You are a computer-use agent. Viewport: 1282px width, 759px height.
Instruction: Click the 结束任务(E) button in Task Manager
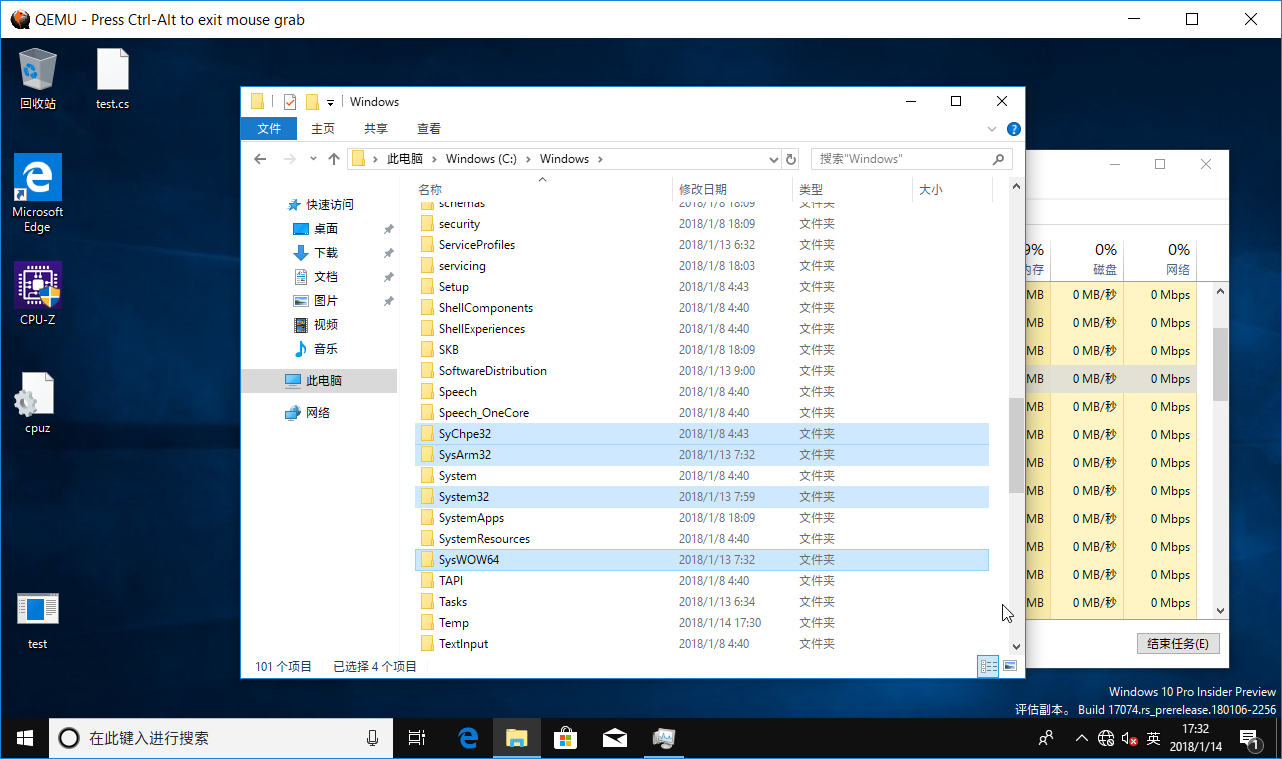[x=1179, y=643]
